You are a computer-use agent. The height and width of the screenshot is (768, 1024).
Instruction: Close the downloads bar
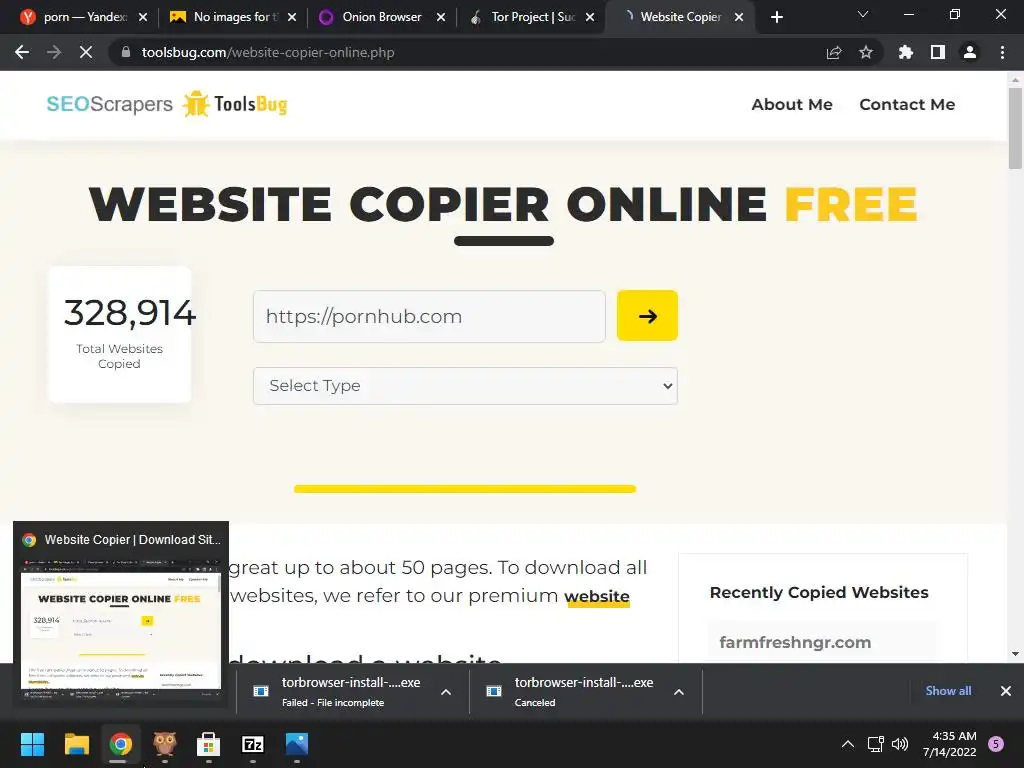(x=1006, y=691)
